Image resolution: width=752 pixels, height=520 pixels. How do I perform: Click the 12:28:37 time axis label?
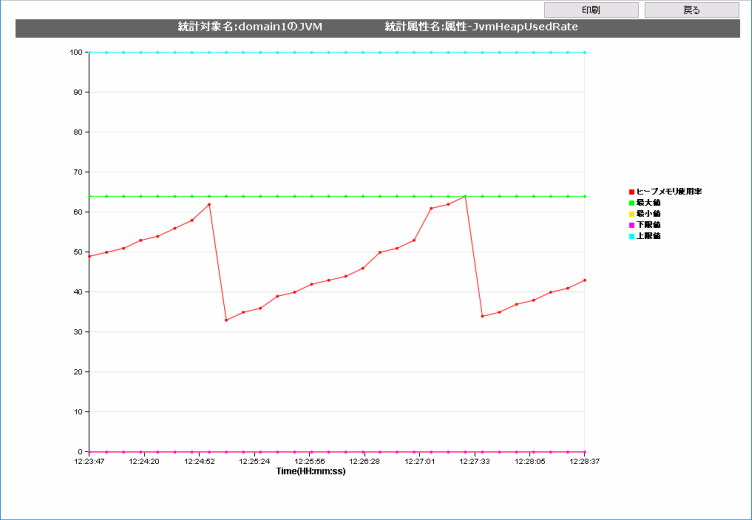(584, 462)
